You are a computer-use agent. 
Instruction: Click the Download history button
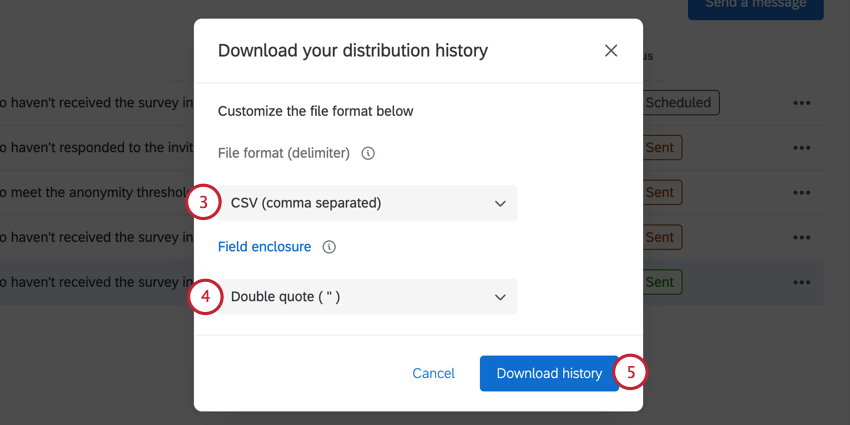pyautogui.click(x=549, y=373)
